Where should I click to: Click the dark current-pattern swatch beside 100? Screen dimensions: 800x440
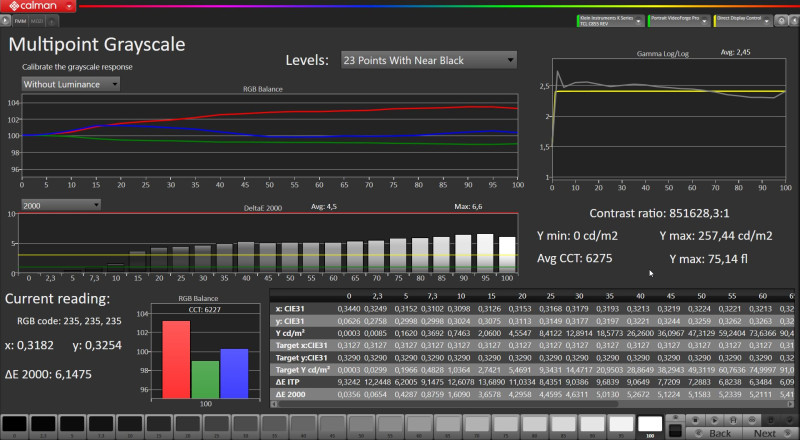675,431
